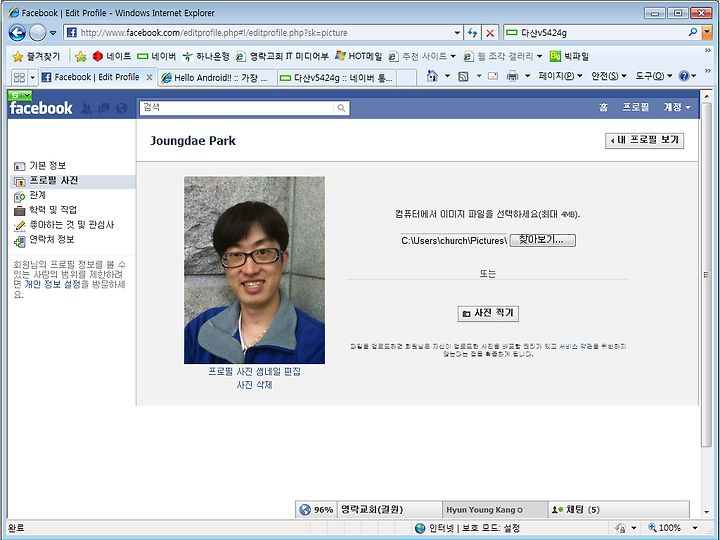This screenshot has width=720, height=540.
Task: Expand the address bar history dropdown
Action: point(457,33)
